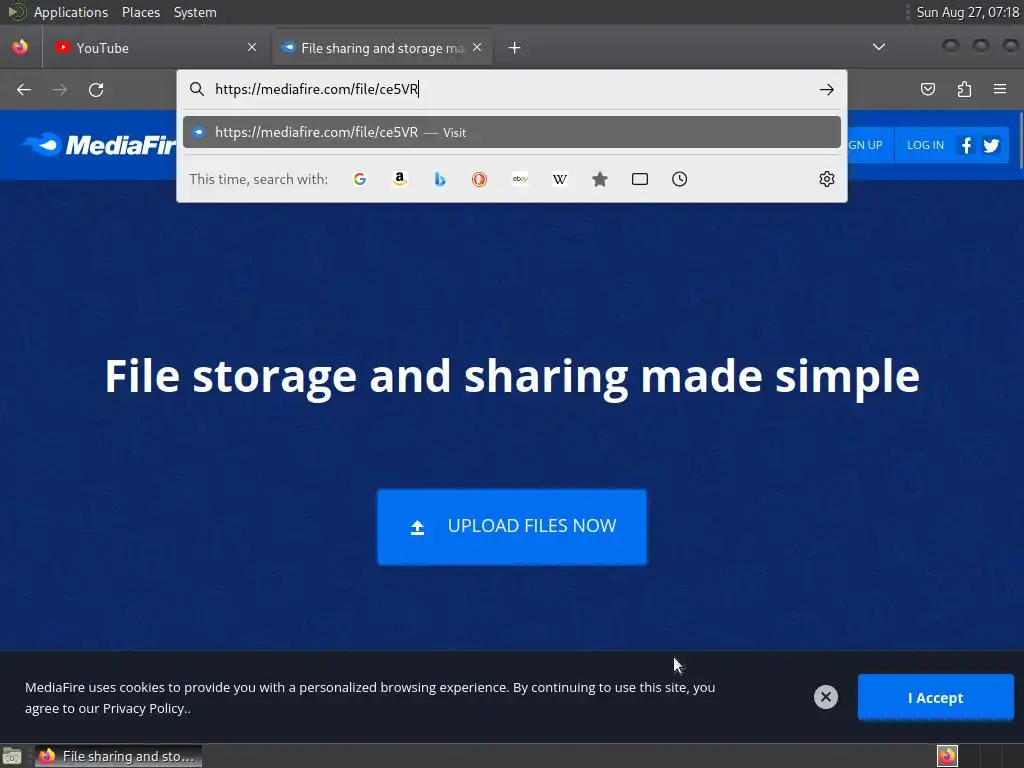1024x768 pixels.
Task: Click the I Accept cookies button
Action: (935, 697)
